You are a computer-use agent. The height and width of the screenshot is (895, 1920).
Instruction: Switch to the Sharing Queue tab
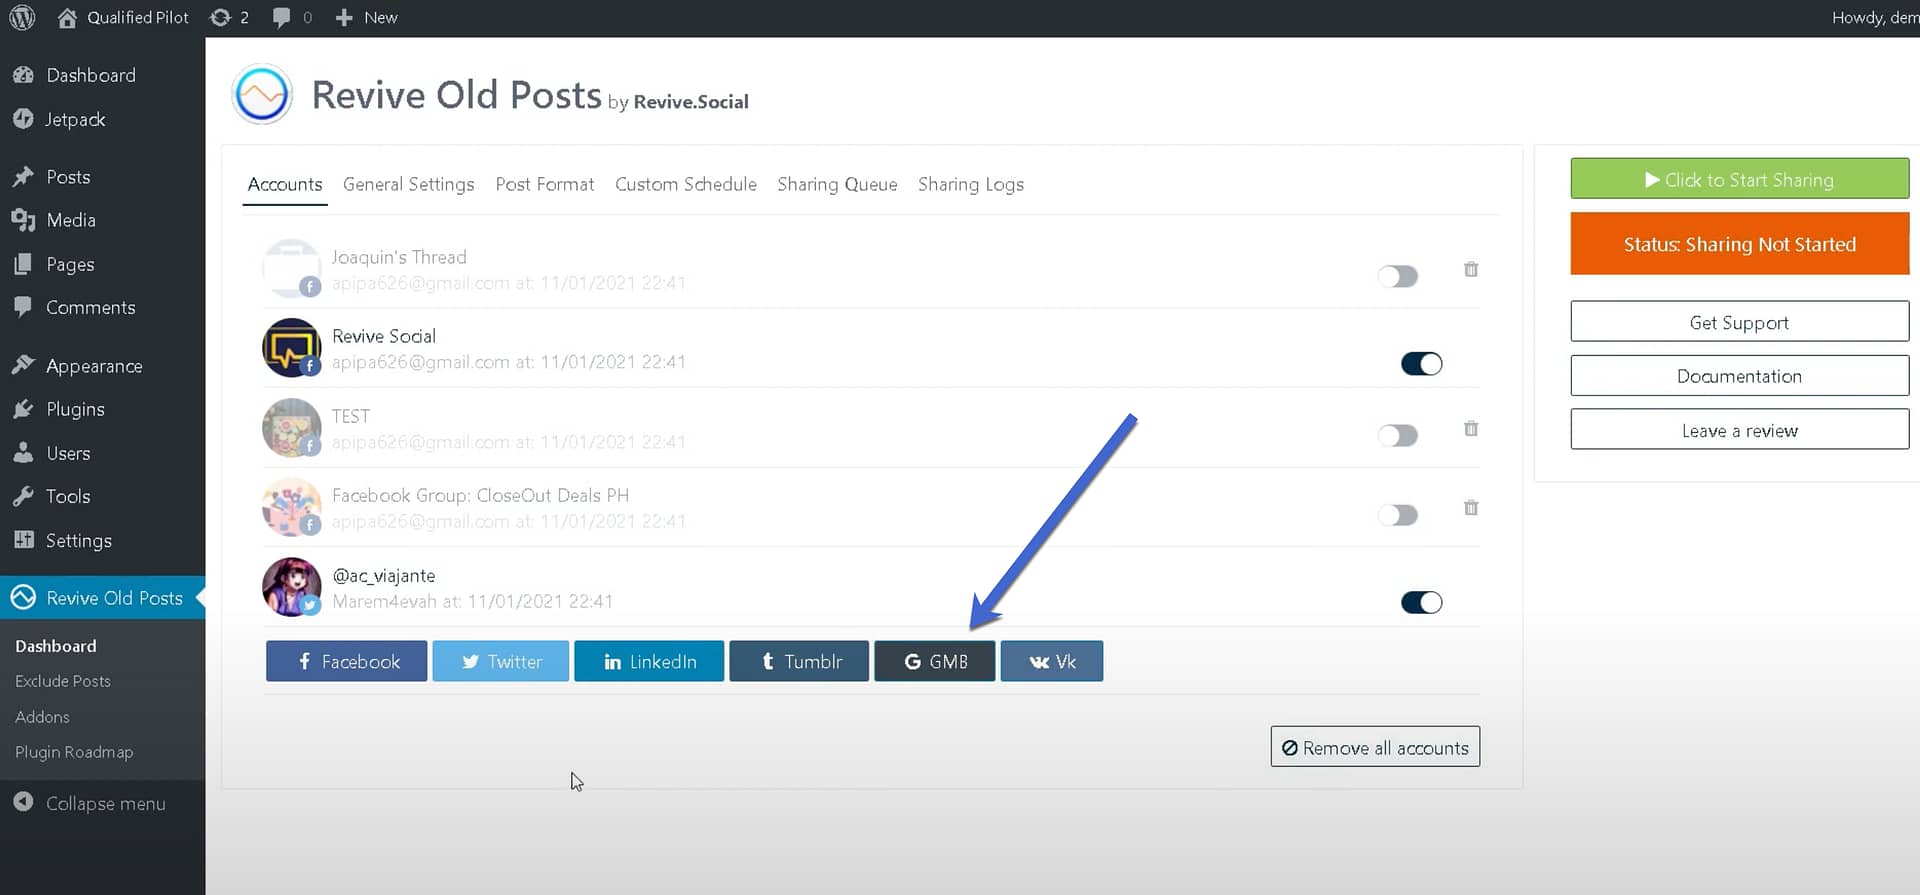pyautogui.click(x=837, y=184)
